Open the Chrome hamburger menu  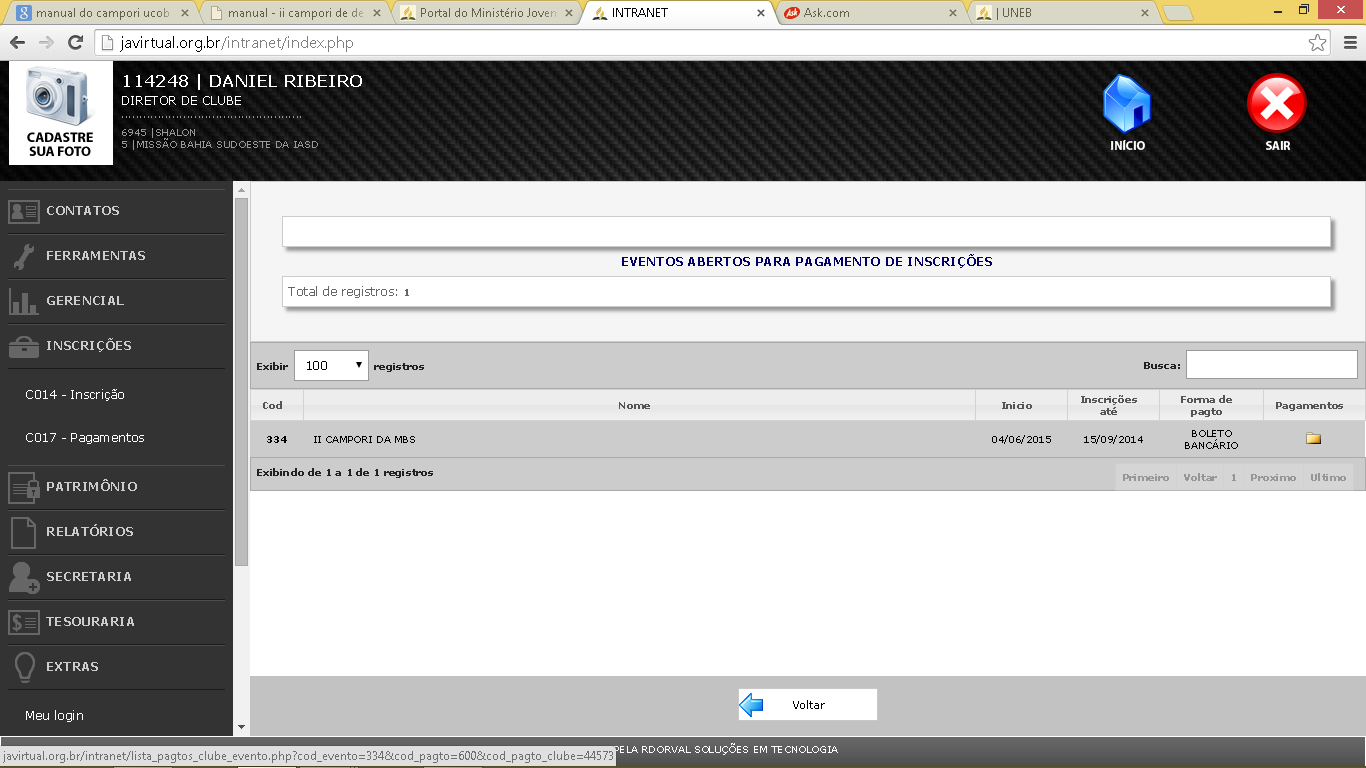(x=1349, y=43)
